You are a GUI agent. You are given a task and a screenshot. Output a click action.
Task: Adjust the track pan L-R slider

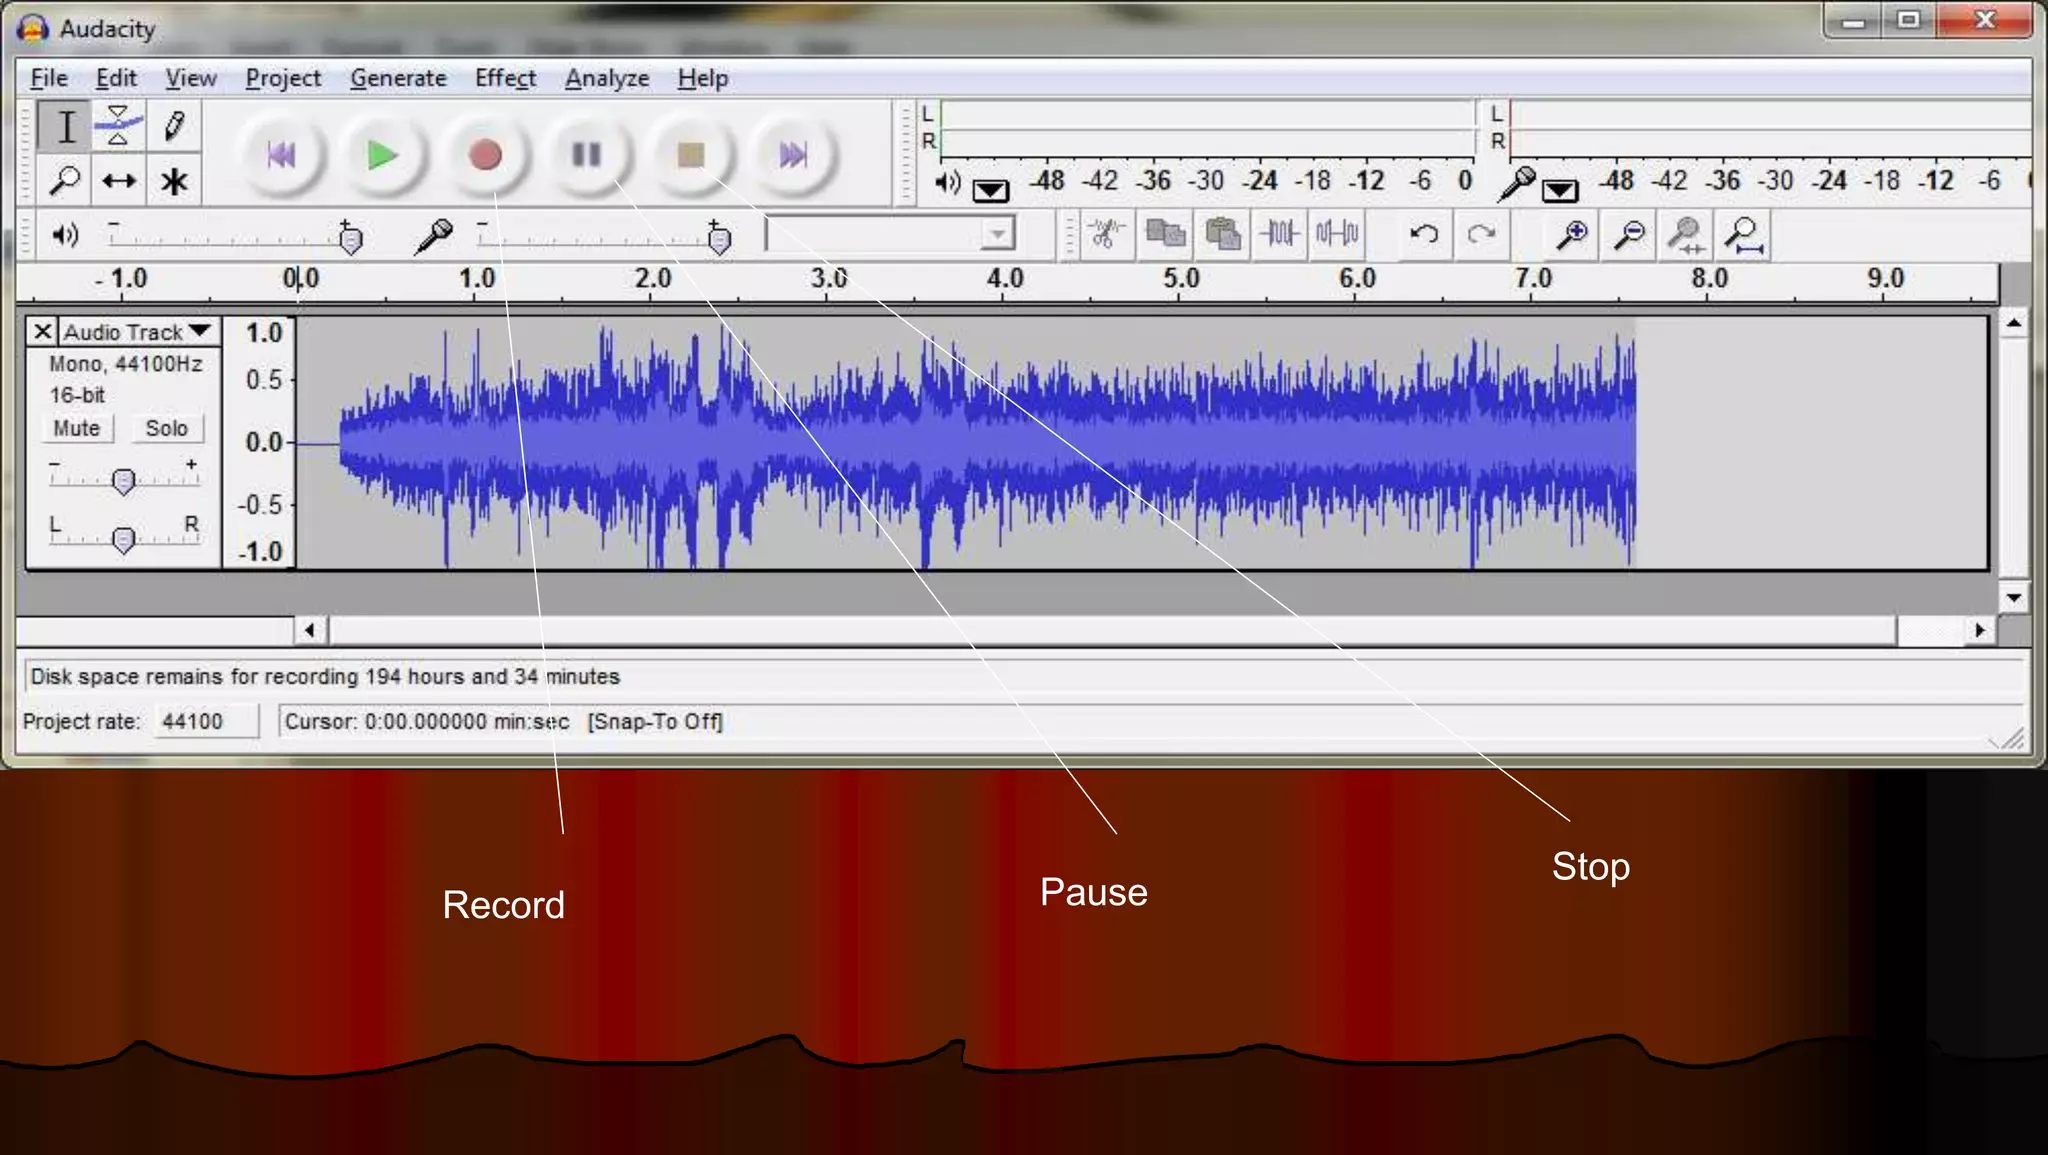point(124,538)
